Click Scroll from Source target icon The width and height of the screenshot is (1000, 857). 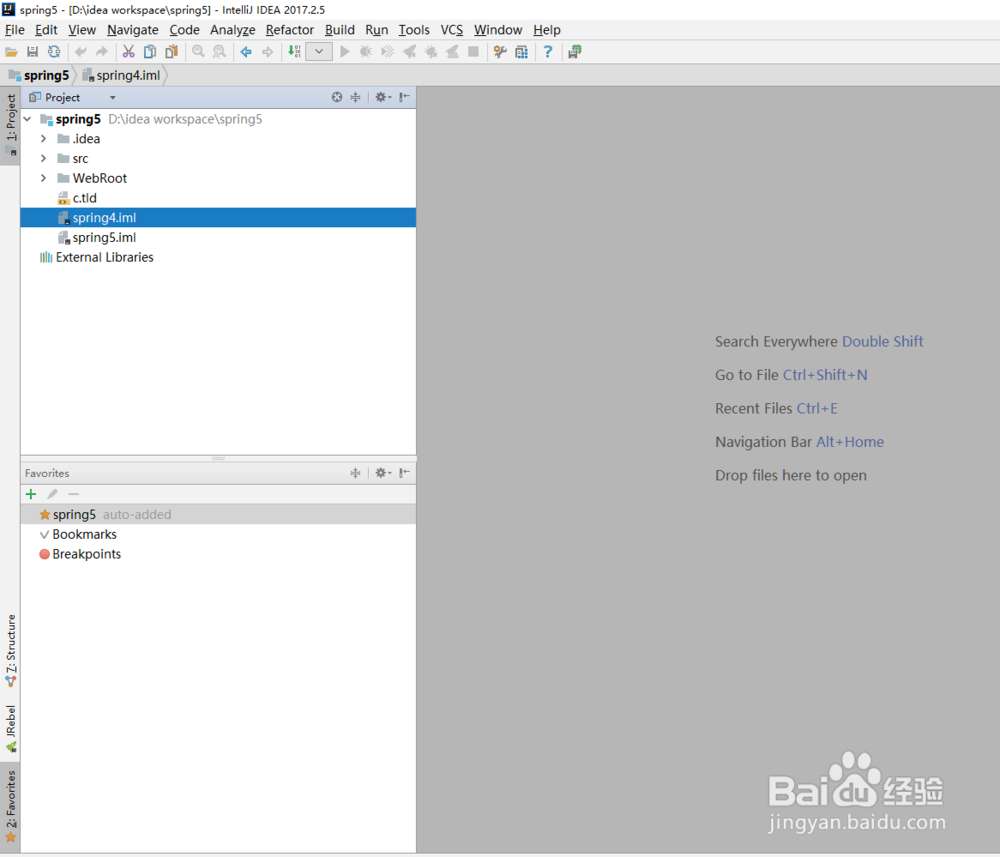click(337, 97)
